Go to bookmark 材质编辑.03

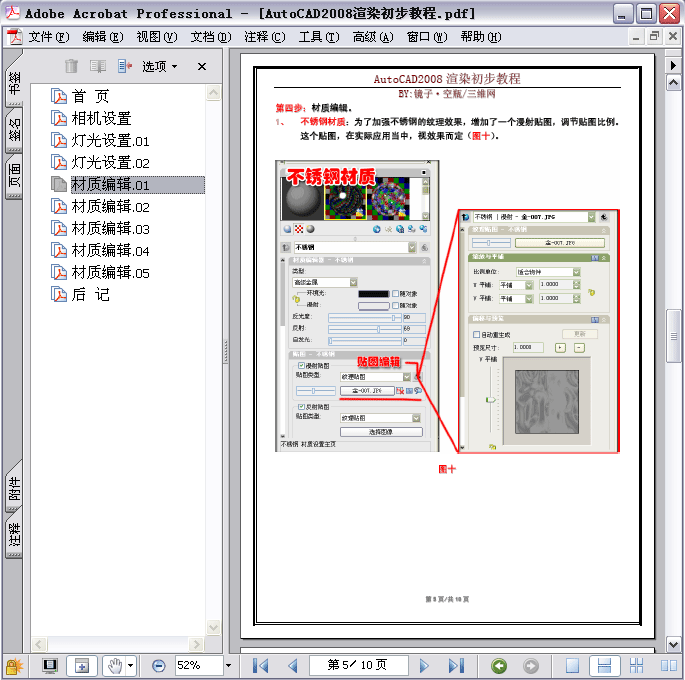(111, 228)
